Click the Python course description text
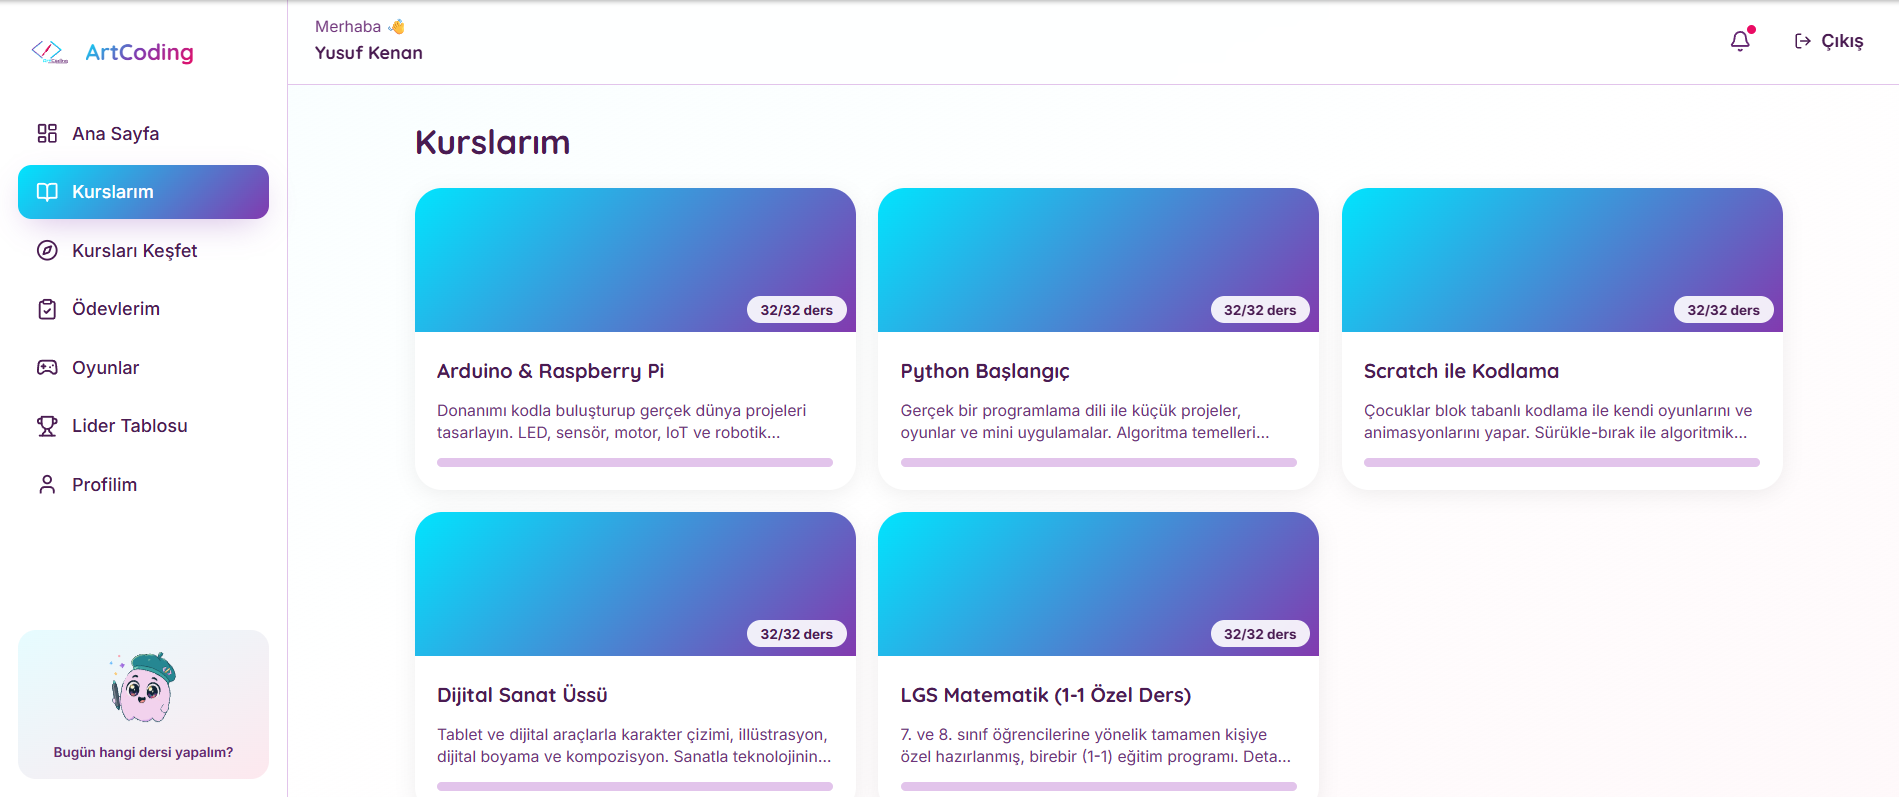Viewport: 1899px width, 797px height. click(1085, 422)
